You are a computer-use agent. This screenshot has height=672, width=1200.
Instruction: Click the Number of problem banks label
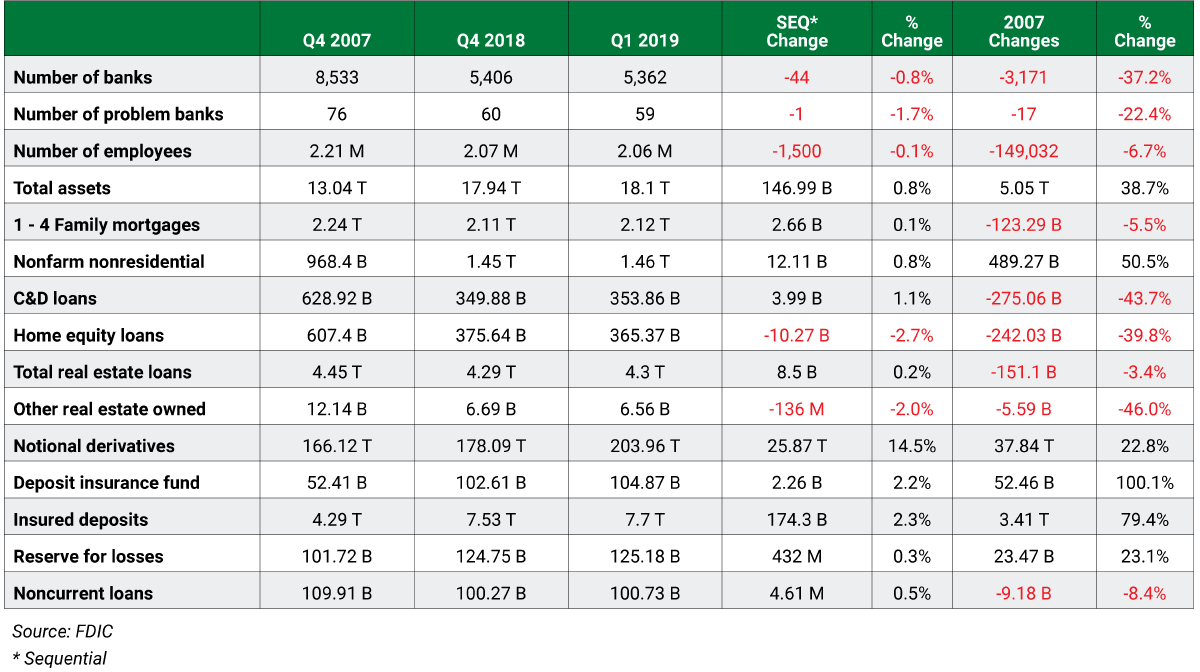coord(118,114)
